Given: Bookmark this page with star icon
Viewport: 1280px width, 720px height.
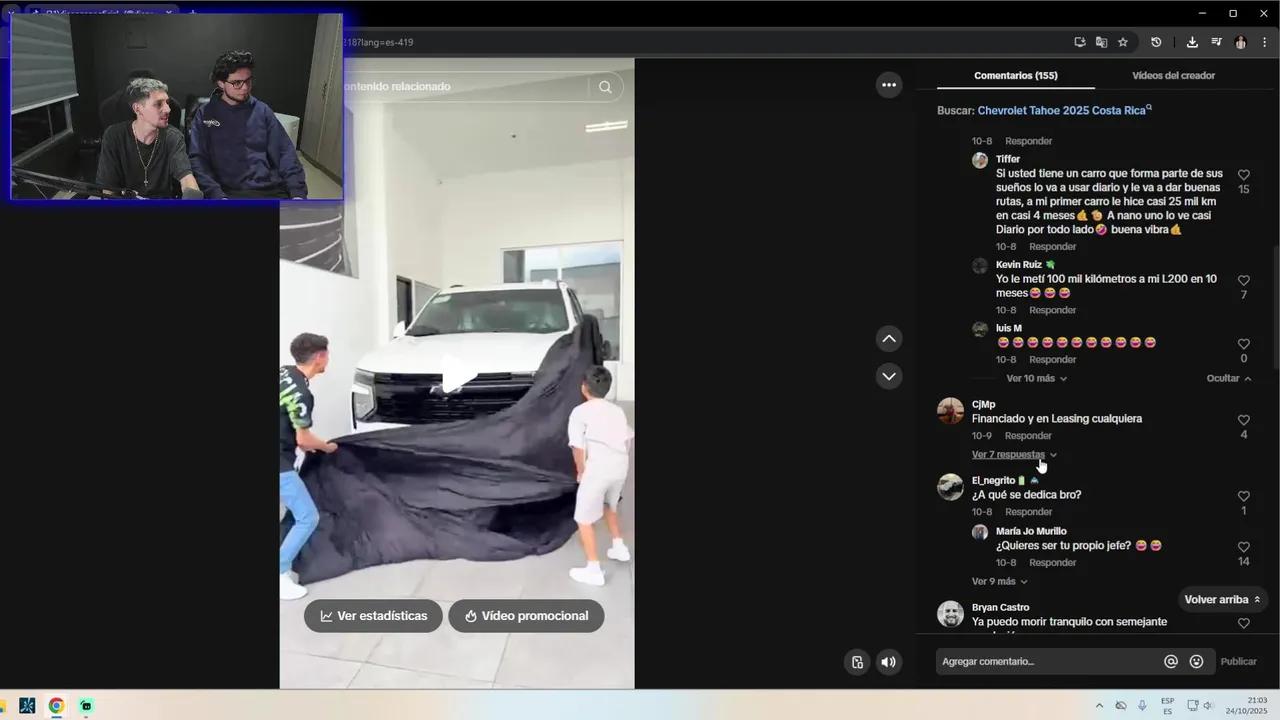Looking at the screenshot, I should point(1123,42).
